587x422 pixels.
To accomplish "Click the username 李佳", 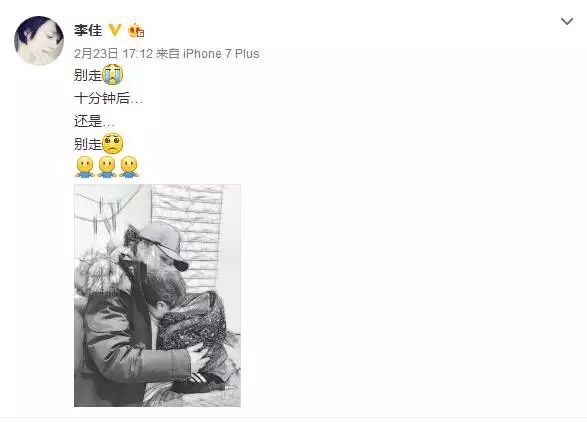I will point(88,30).
